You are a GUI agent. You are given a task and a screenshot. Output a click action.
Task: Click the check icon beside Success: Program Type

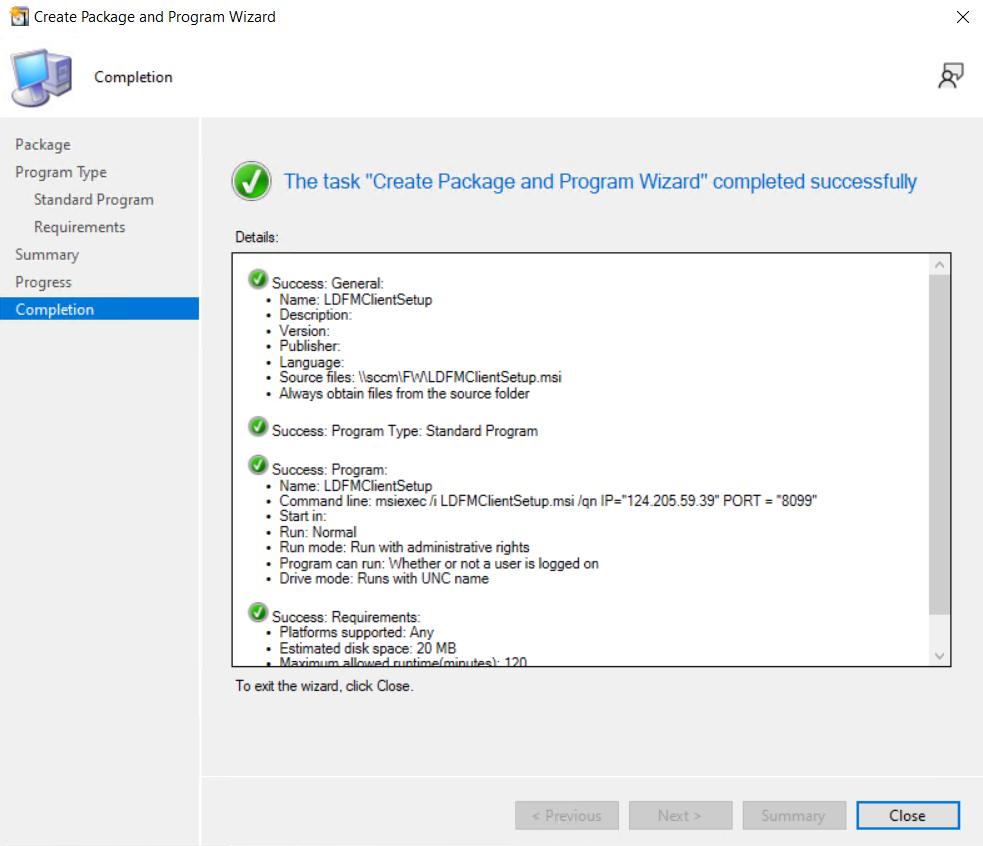click(x=258, y=428)
